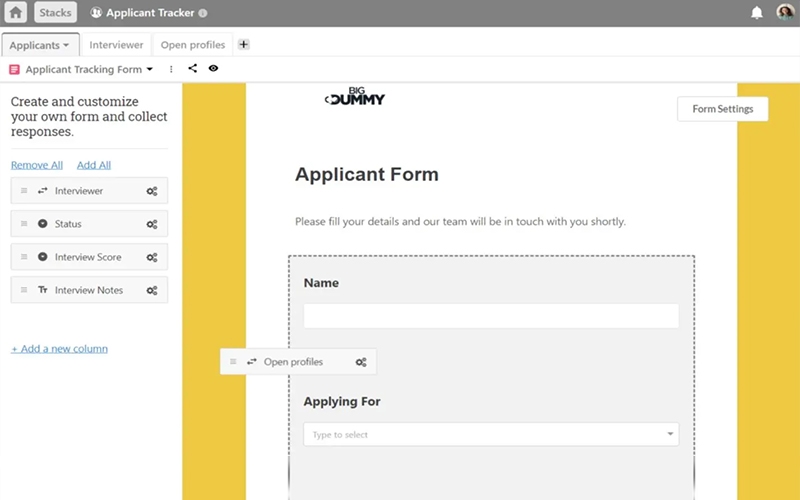This screenshot has height=500, width=800.
Task: Open the Applying For type-to-select dropdown
Action: pyautogui.click(x=491, y=434)
